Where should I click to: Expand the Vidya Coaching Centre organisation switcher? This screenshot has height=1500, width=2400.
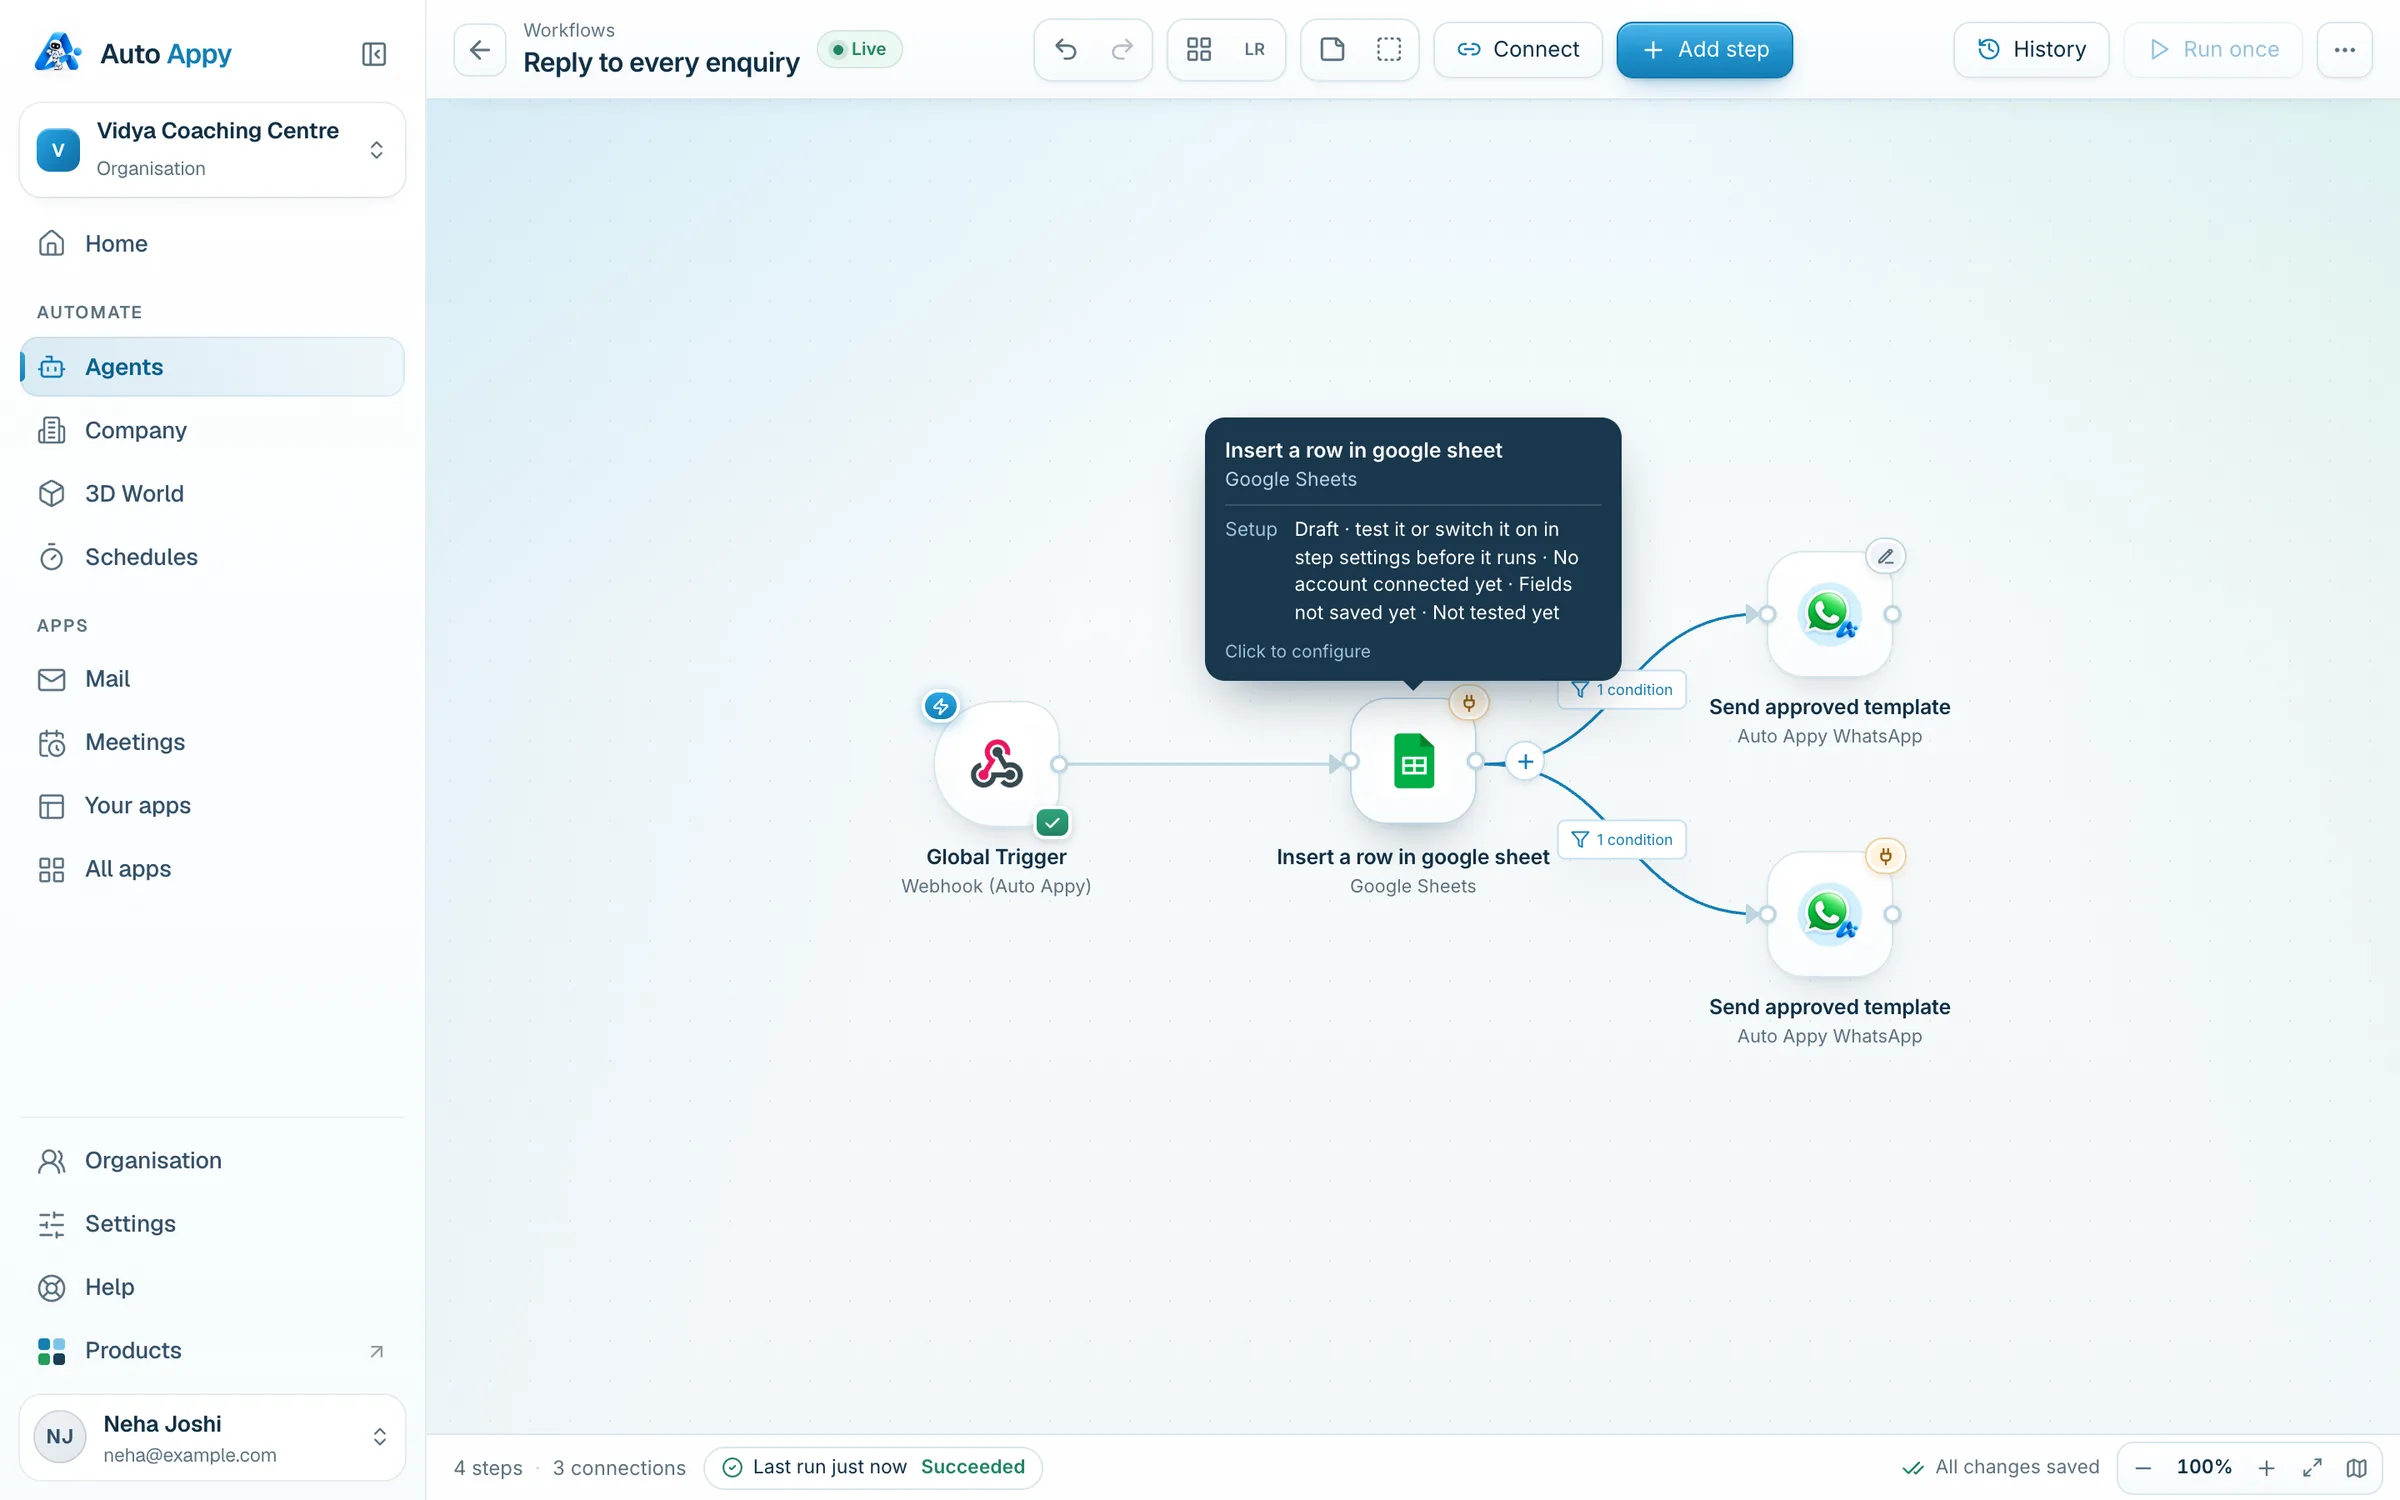point(212,149)
